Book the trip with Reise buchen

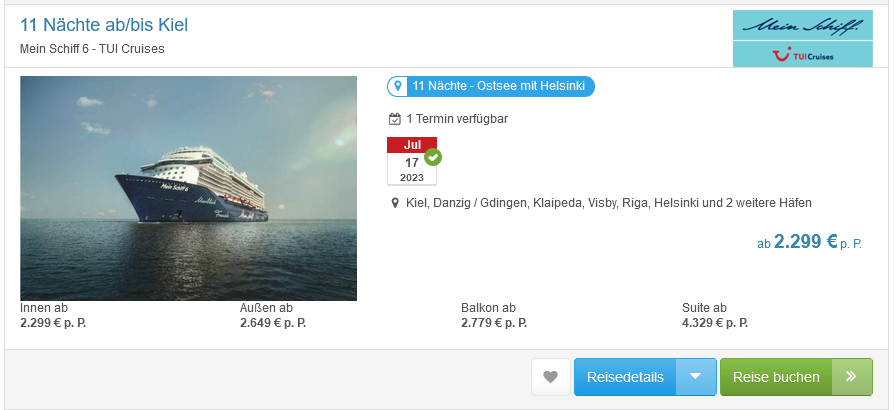[776, 377]
